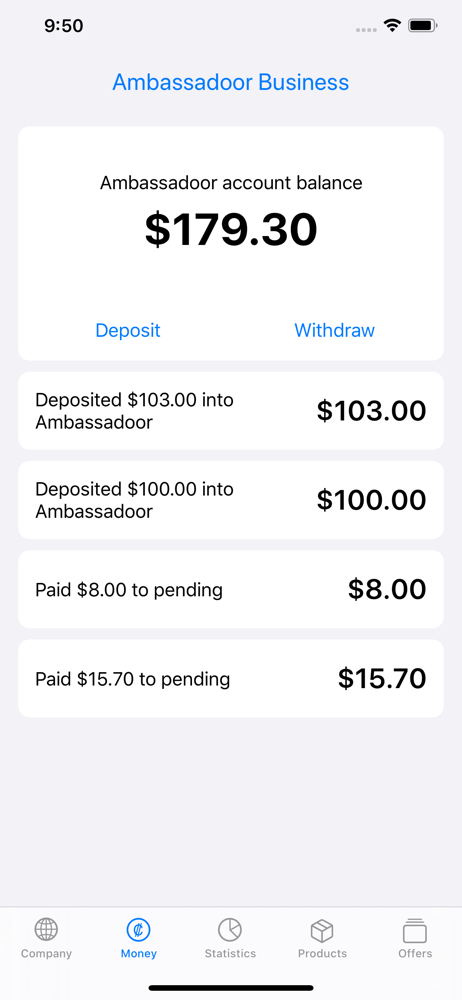Open the Paid $15.70 to pending entry
This screenshot has width=462, height=1000.
(231, 679)
